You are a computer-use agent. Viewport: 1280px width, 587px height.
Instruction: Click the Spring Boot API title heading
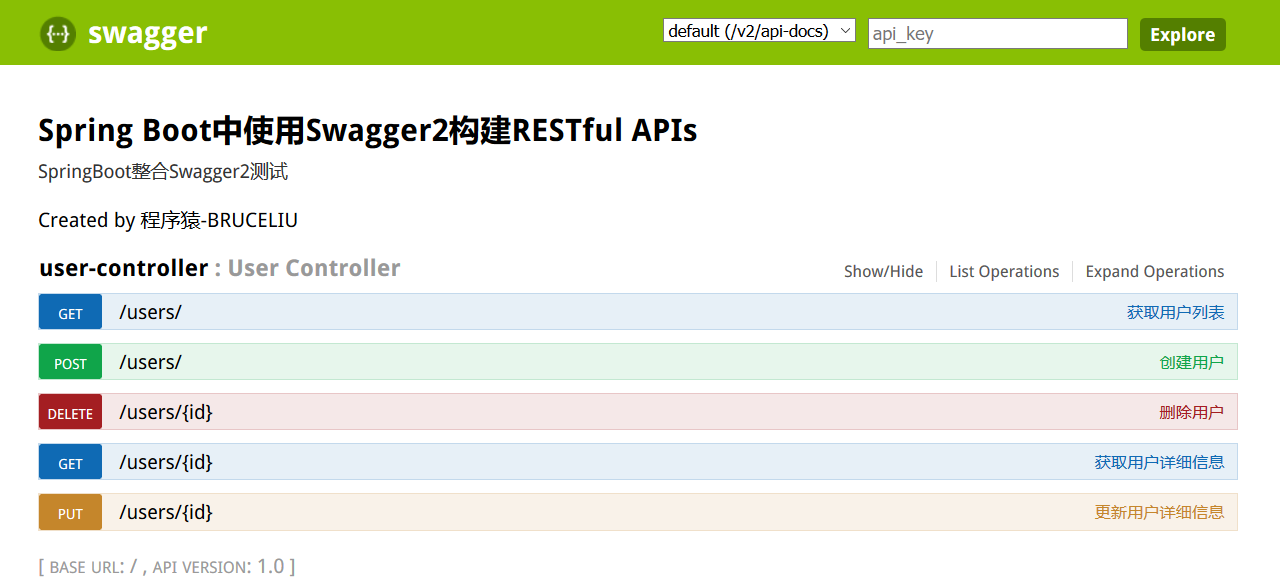tap(367, 130)
